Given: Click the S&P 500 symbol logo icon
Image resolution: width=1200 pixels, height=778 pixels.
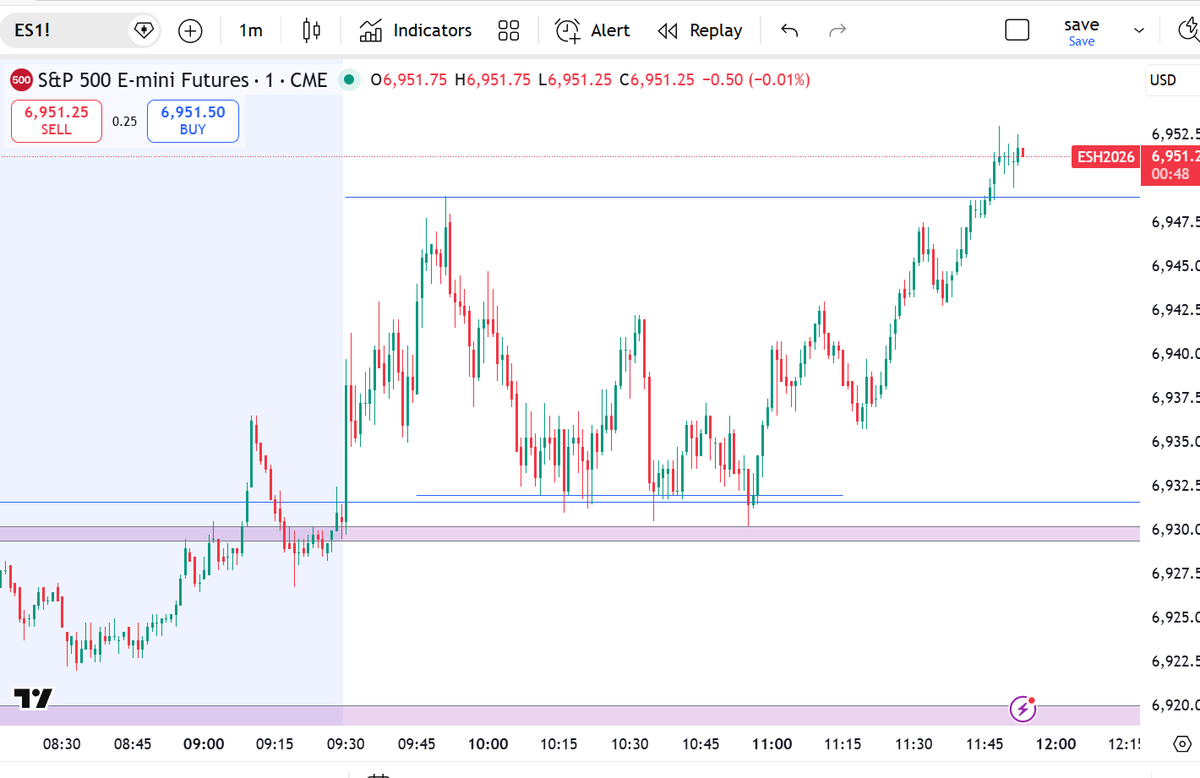Looking at the screenshot, I should pos(21,80).
